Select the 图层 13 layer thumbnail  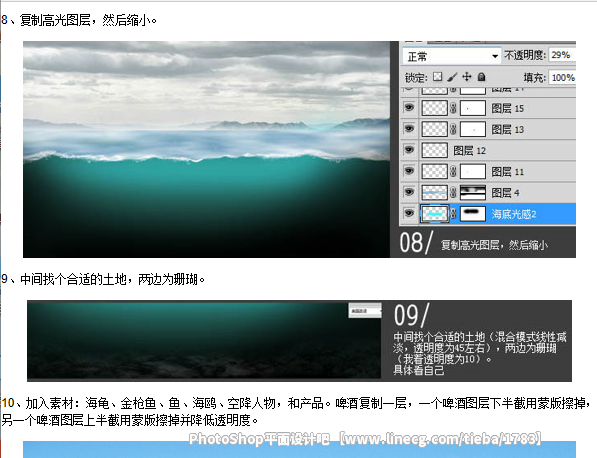(x=434, y=129)
